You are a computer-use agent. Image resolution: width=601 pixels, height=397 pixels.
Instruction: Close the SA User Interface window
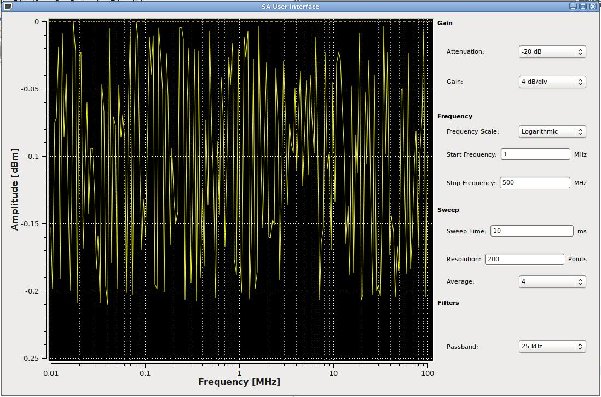tap(593, 7)
